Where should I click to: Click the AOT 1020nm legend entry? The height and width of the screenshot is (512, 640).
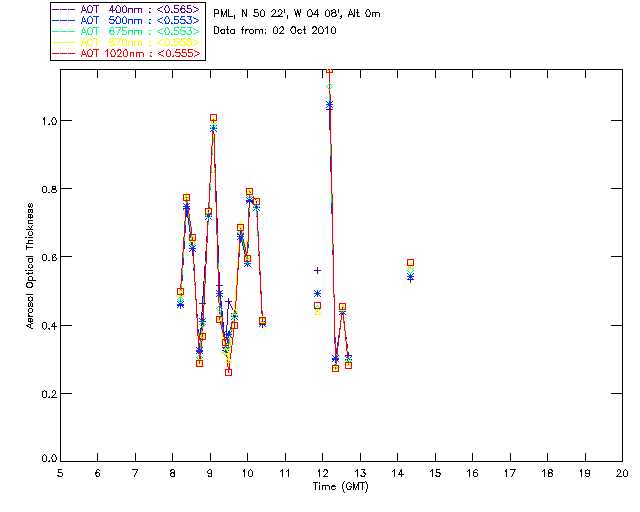pyautogui.click(x=126, y=53)
